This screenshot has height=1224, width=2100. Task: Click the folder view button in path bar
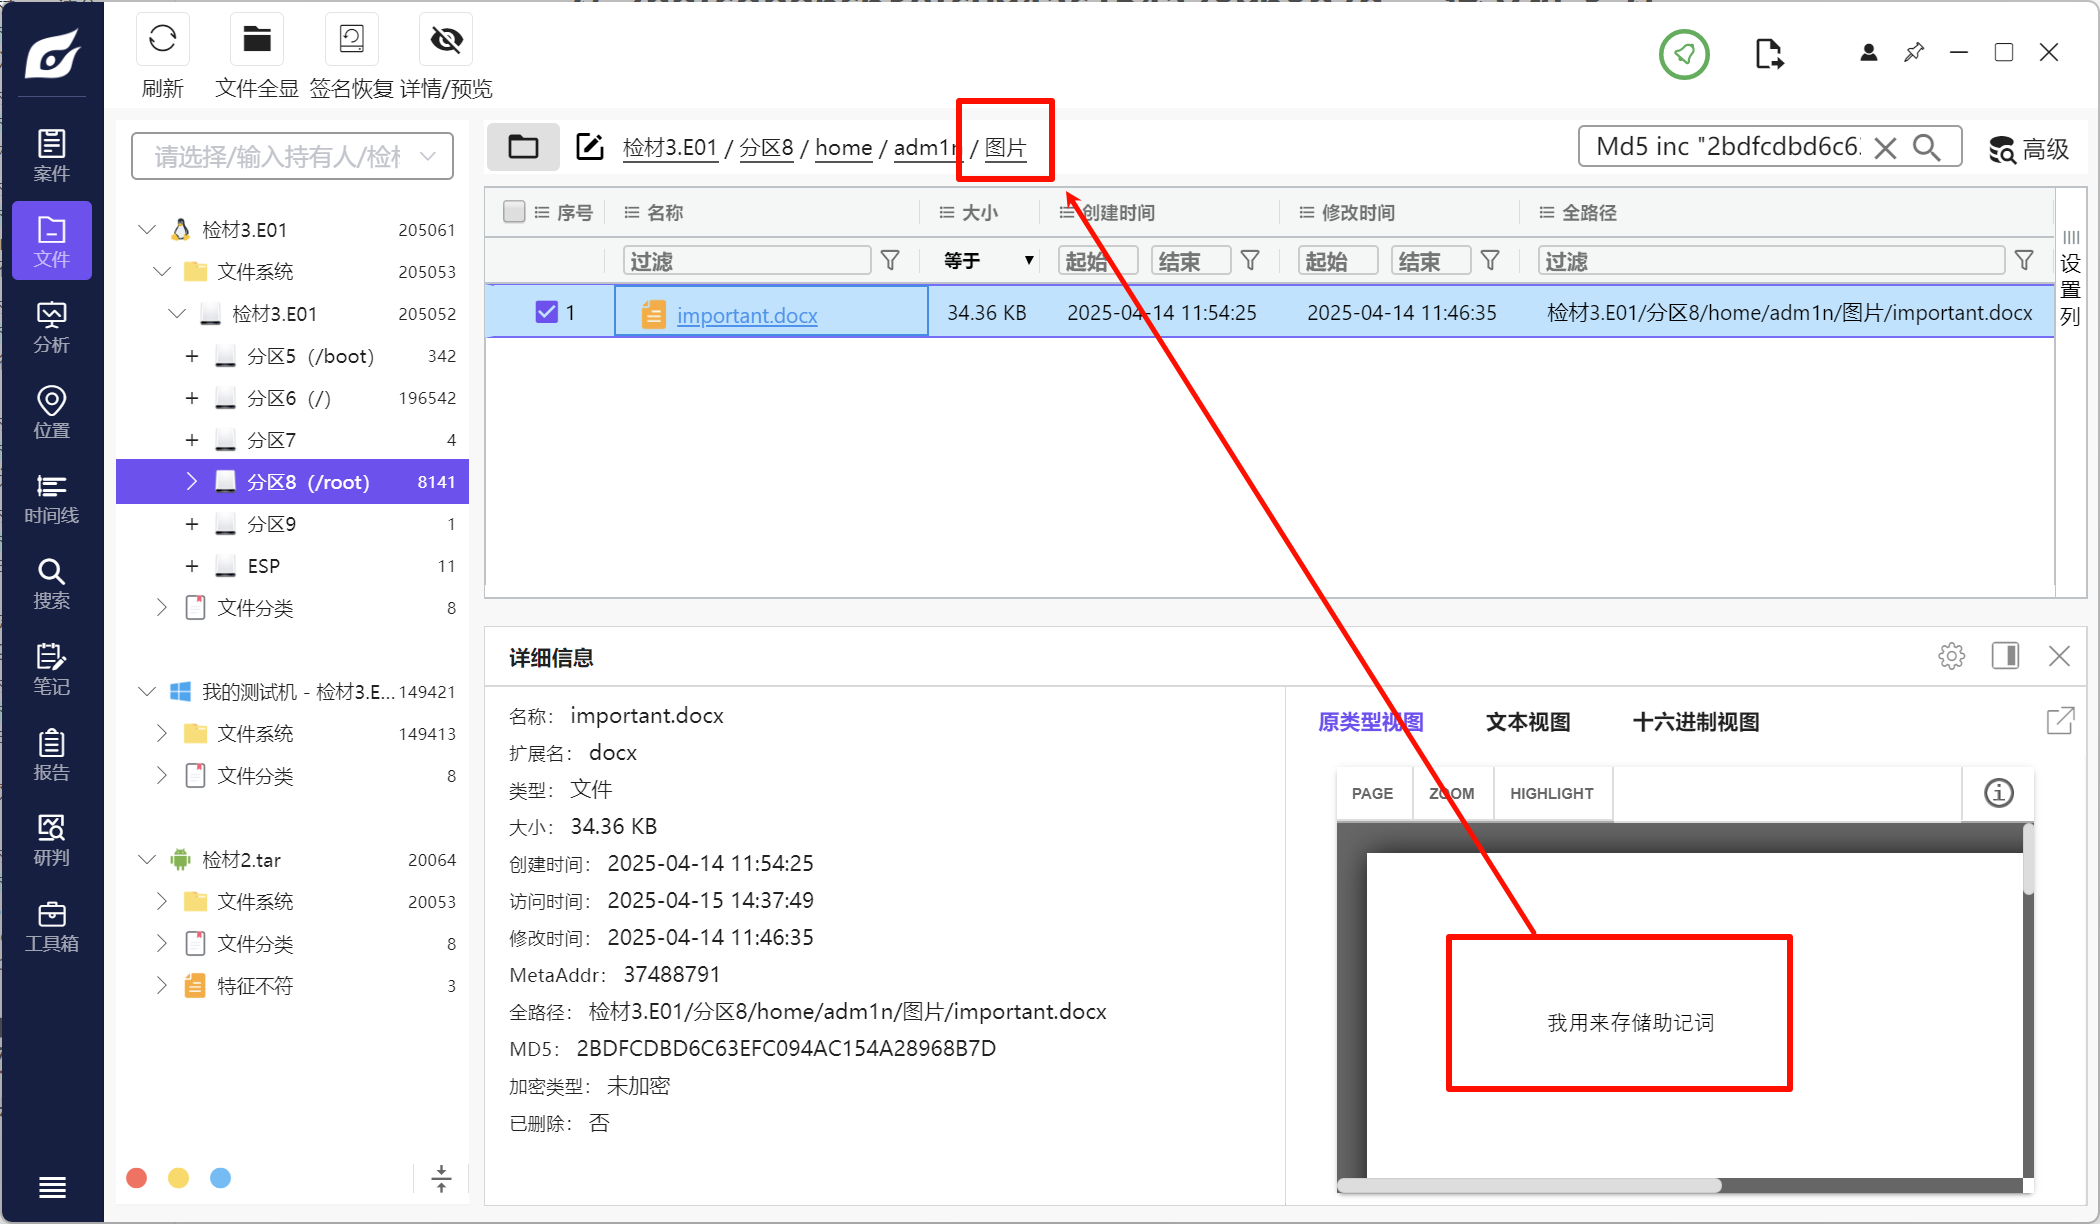[523, 147]
